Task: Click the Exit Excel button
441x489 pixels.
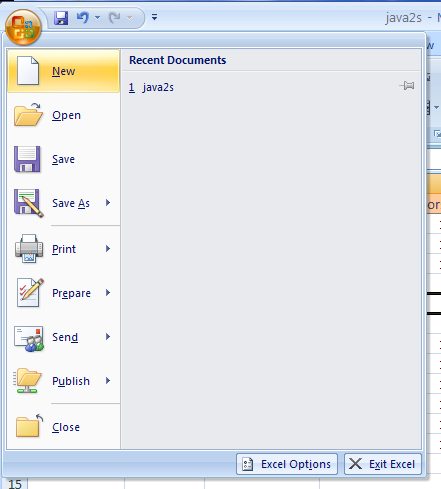Action: (x=383, y=464)
